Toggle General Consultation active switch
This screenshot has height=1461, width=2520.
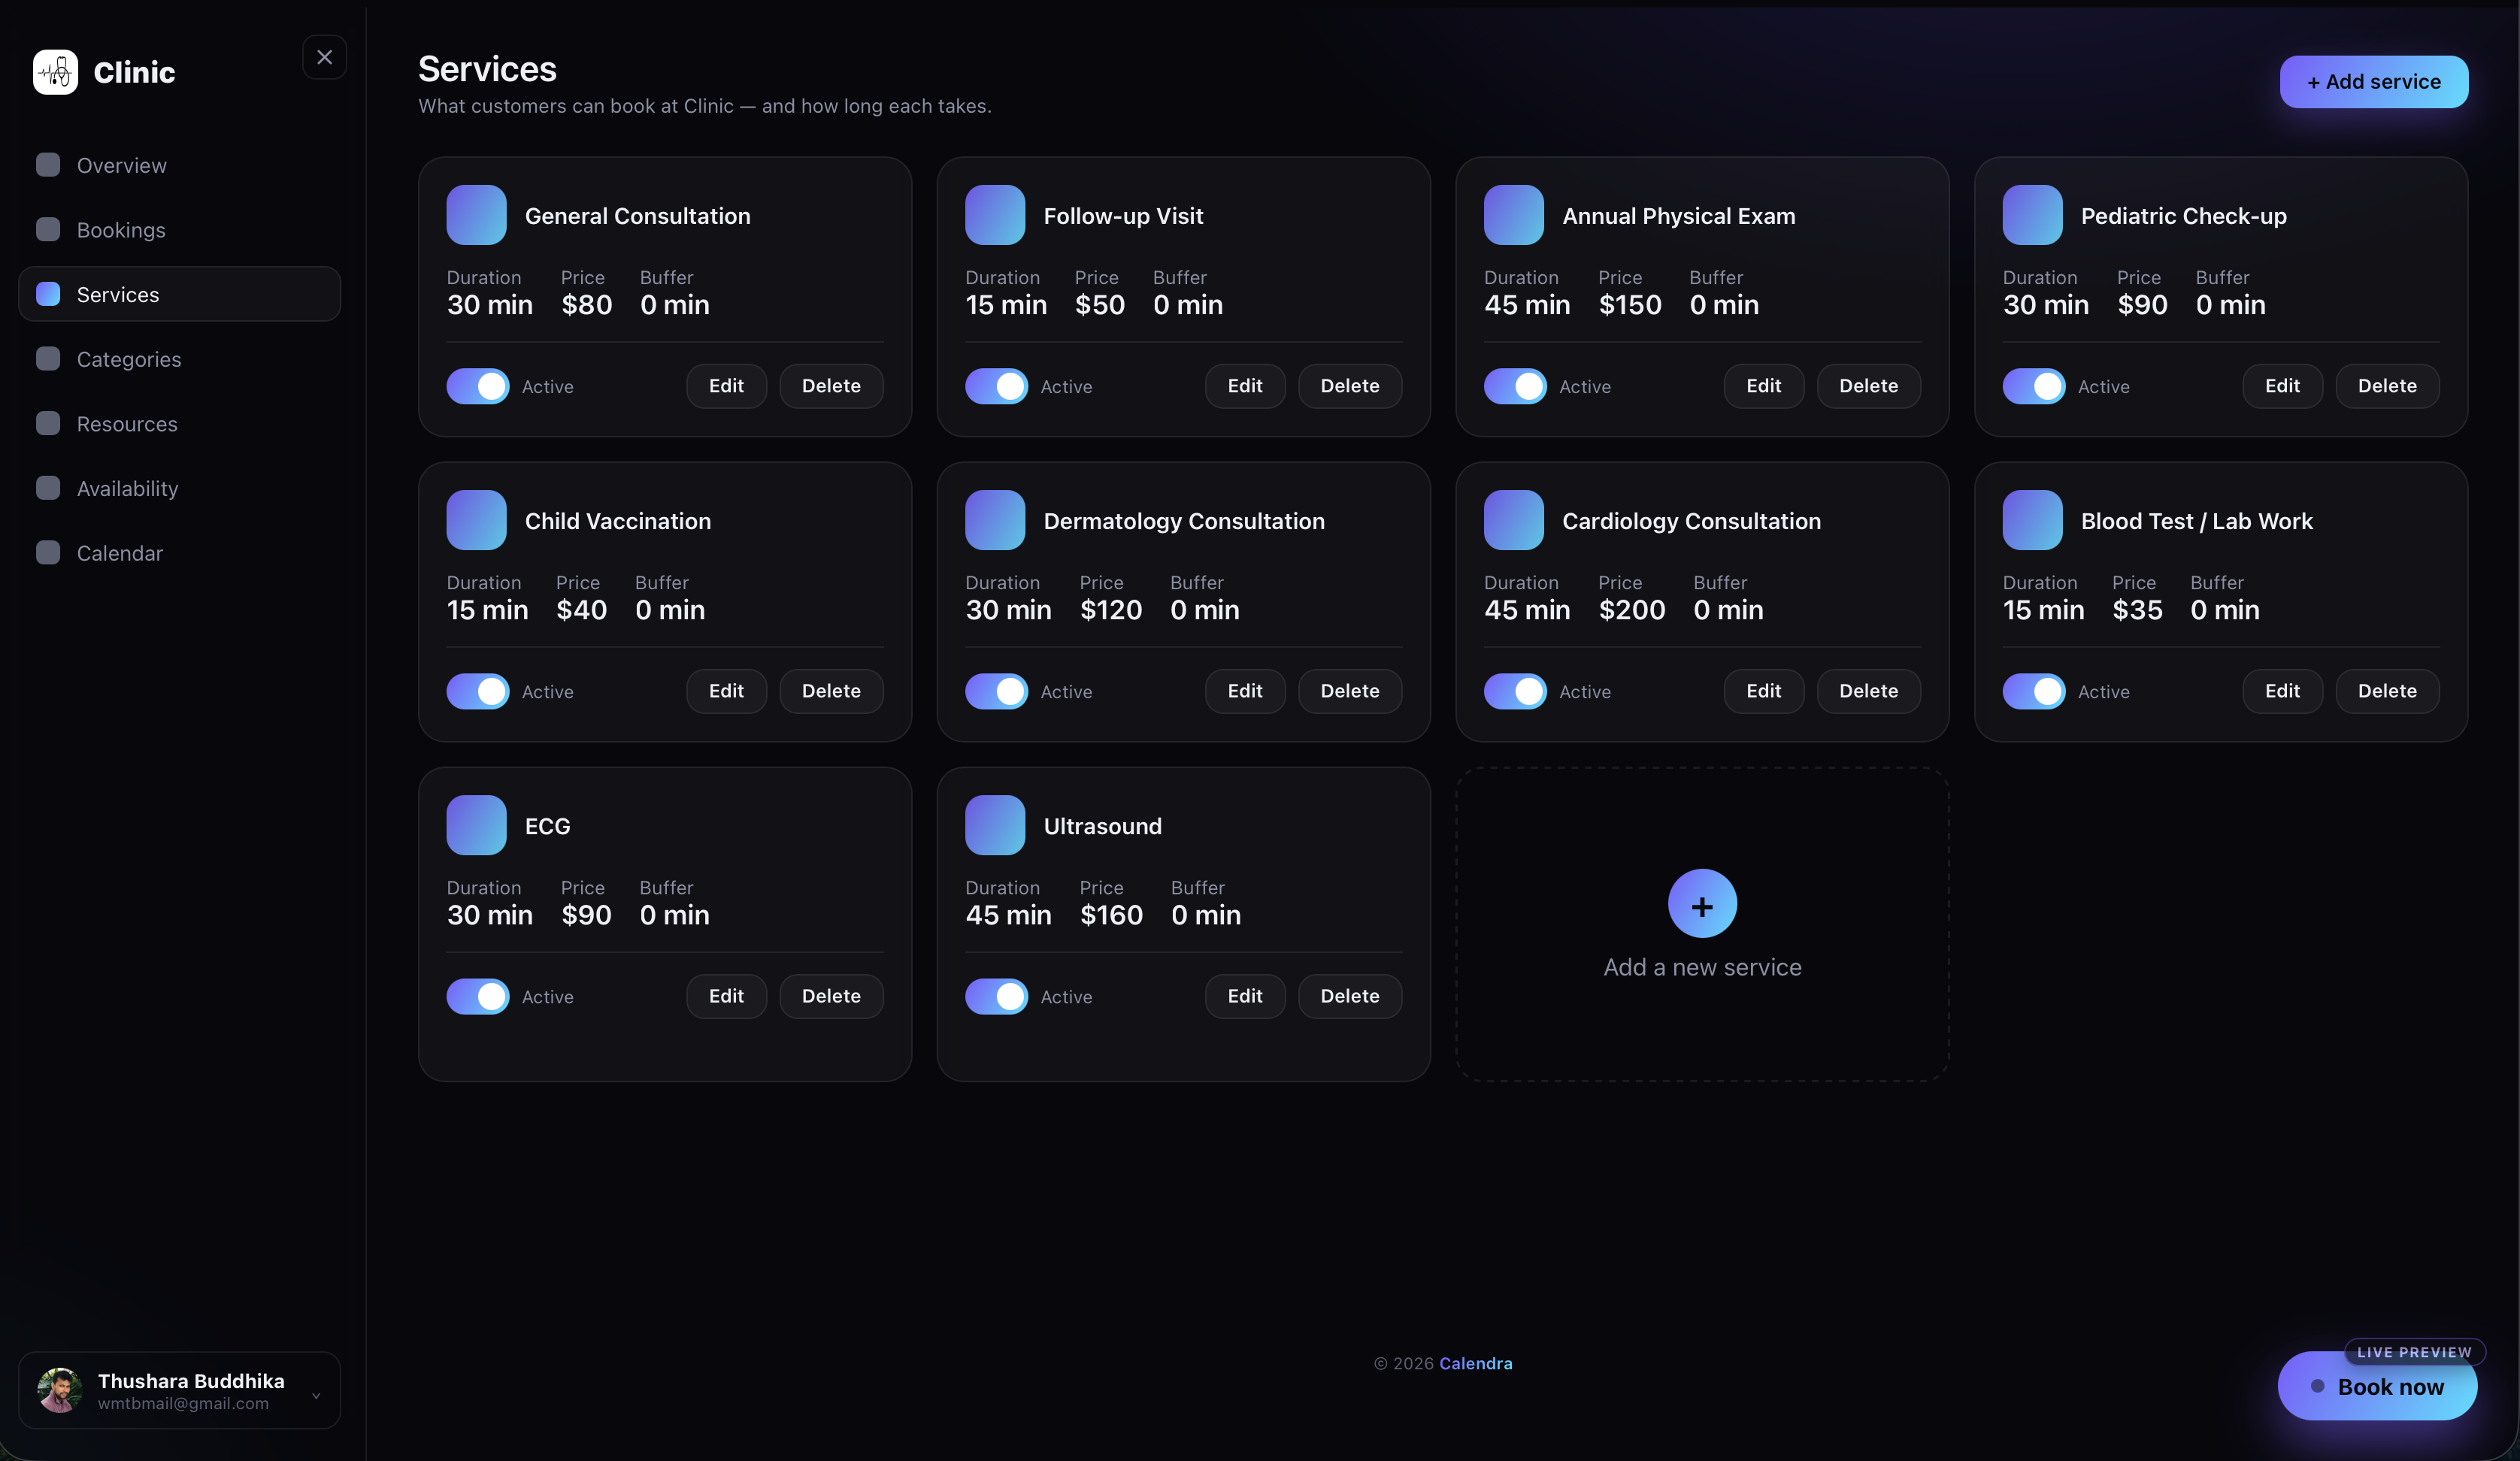pyautogui.click(x=478, y=386)
